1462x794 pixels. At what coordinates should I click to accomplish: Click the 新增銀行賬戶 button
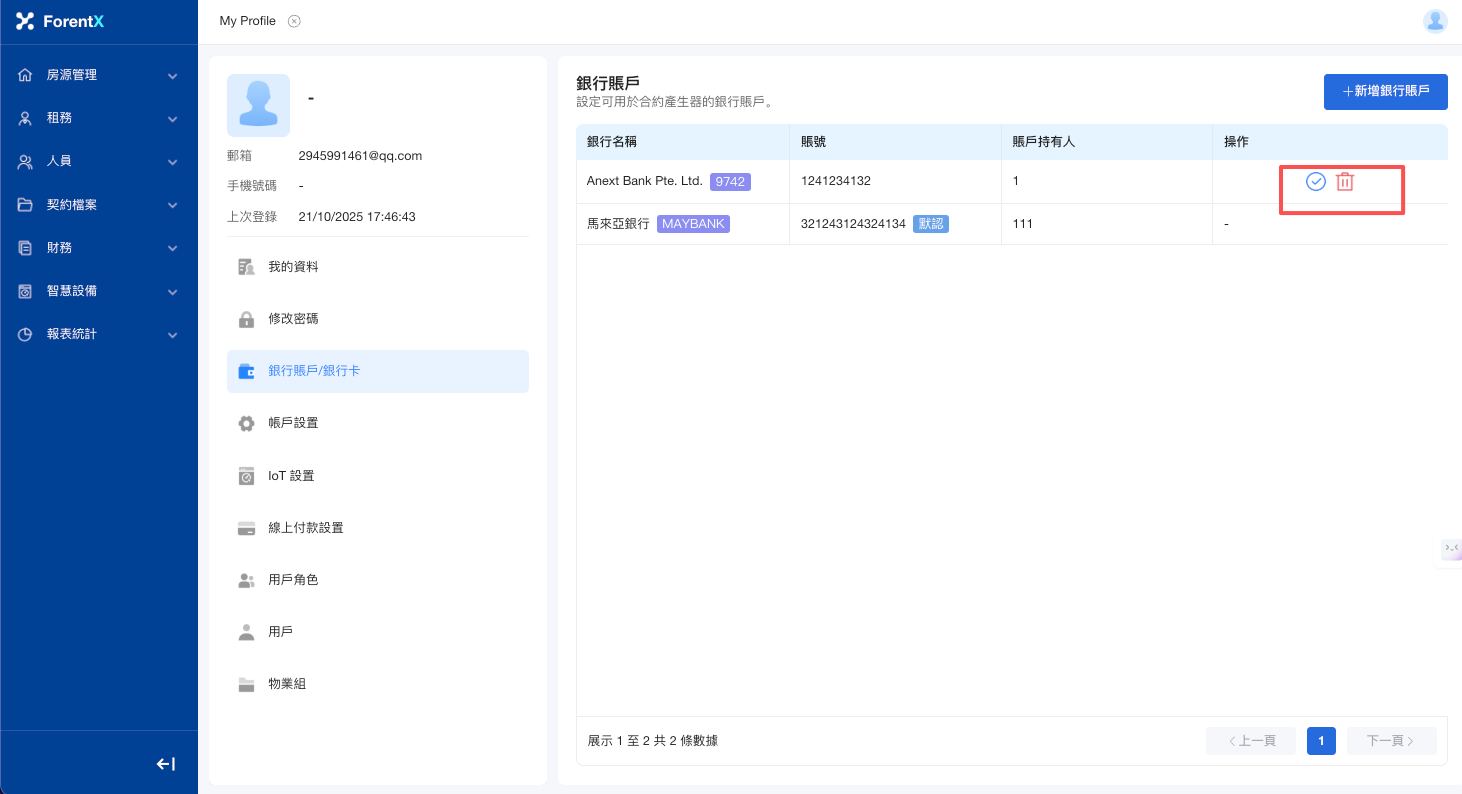coord(1385,91)
